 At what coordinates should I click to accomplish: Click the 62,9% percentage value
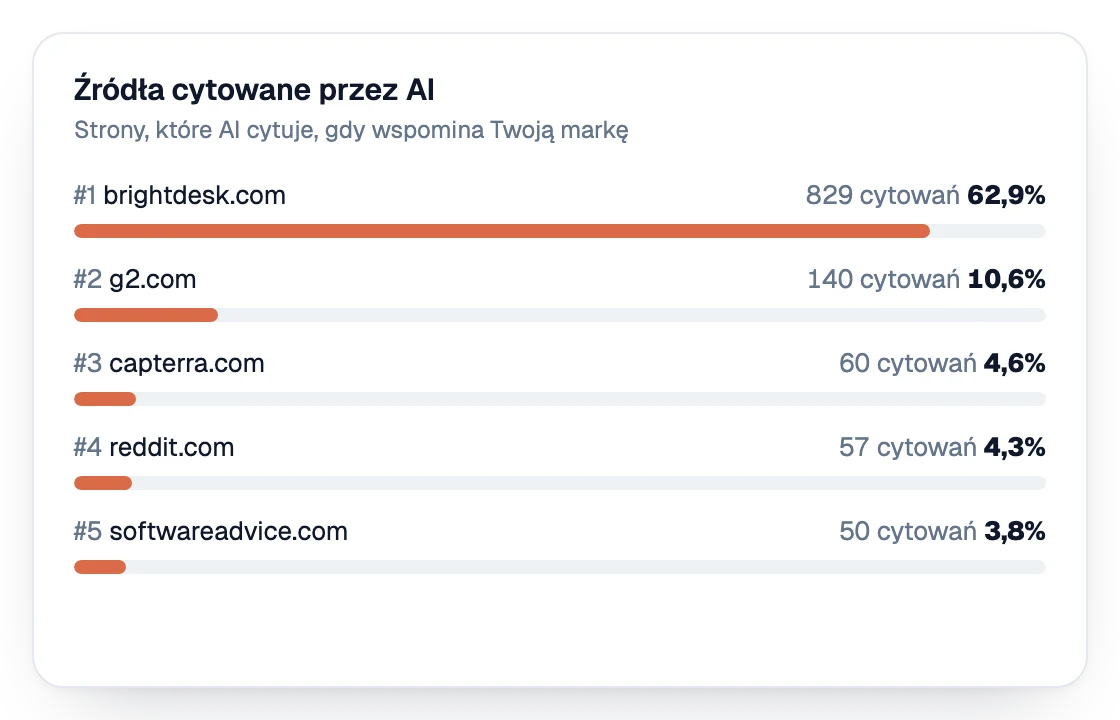click(x=1006, y=196)
